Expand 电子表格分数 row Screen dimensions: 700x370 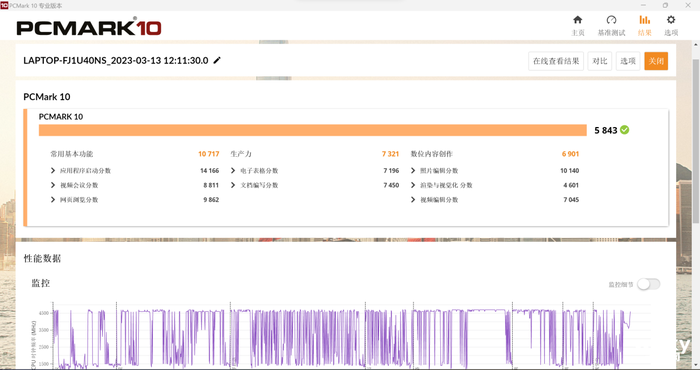click(233, 170)
